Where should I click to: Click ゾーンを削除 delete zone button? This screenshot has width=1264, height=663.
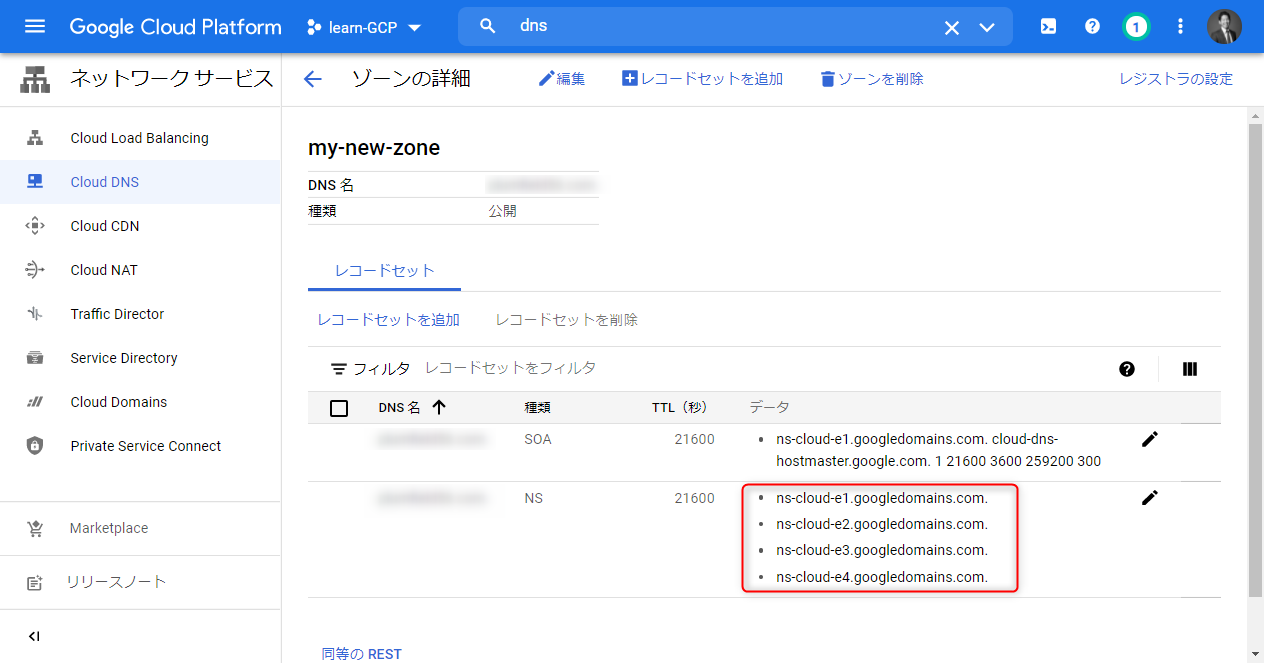coord(872,79)
